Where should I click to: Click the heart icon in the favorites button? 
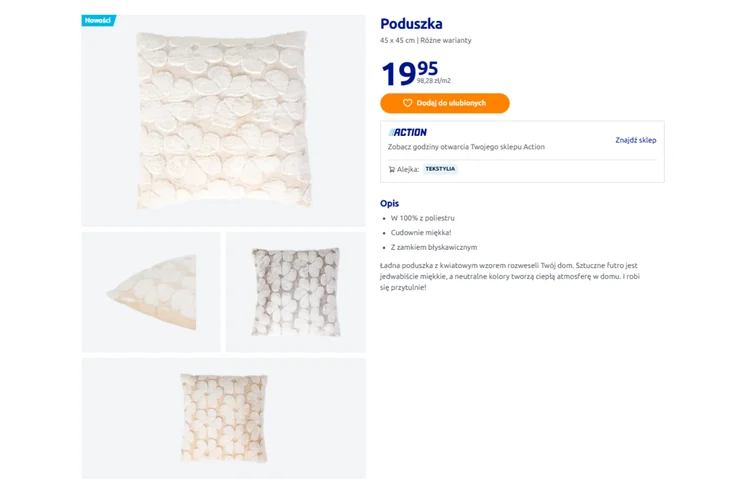[x=407, y=103]
